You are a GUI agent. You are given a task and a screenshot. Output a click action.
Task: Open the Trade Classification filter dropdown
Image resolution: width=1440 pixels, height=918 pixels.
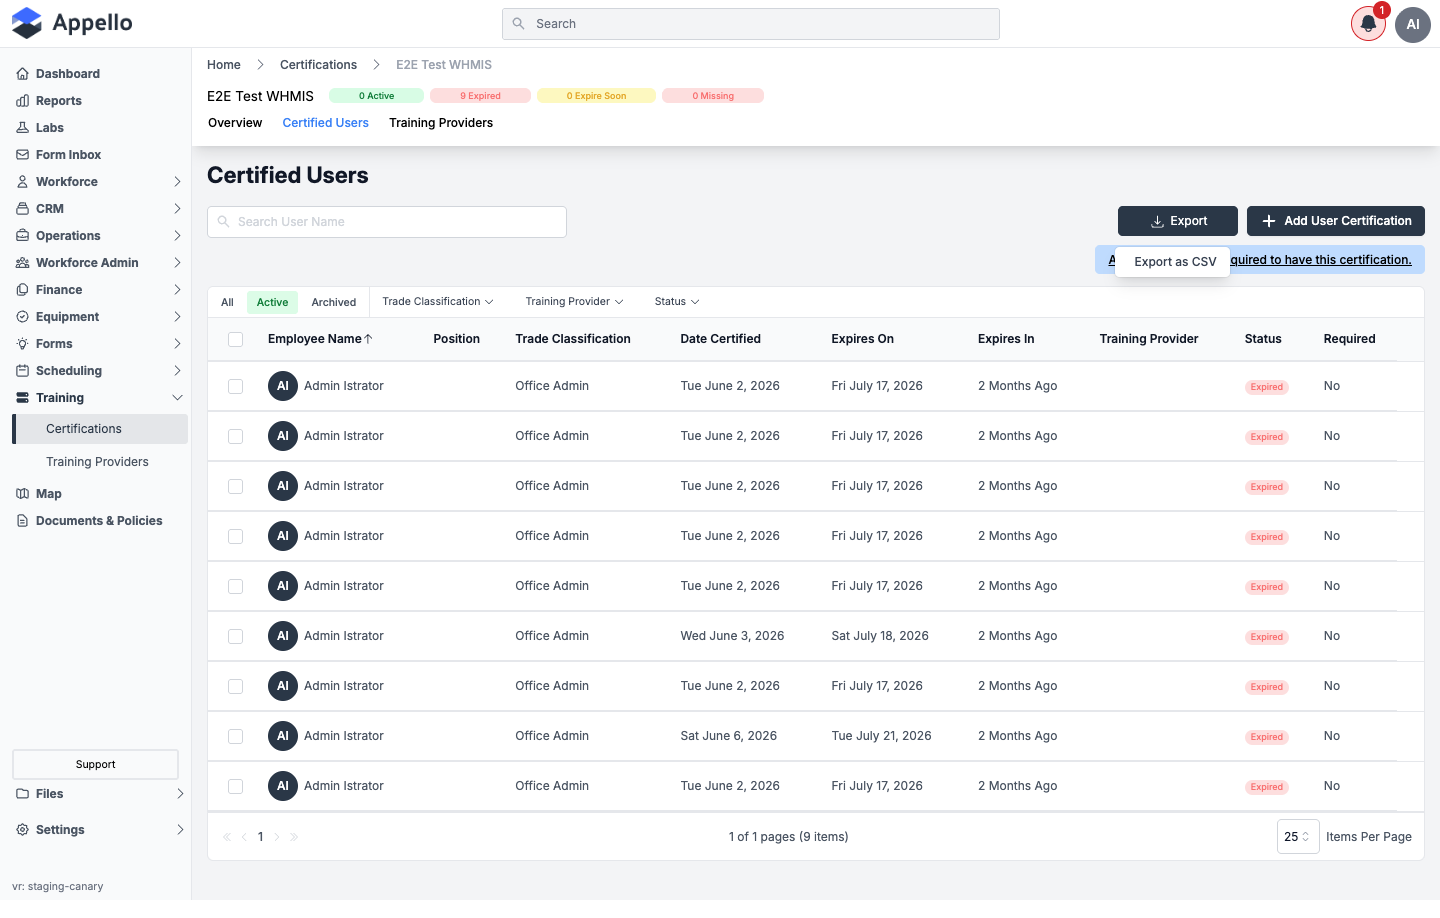click(438, 302)
